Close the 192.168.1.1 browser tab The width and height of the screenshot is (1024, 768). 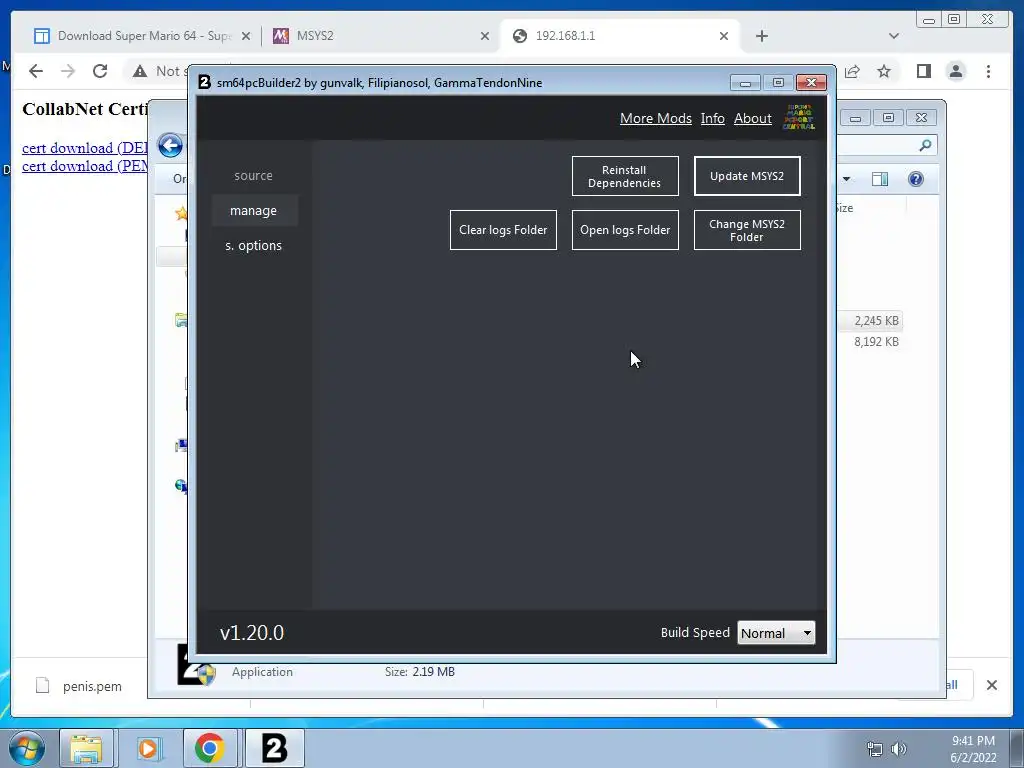coord(724,37)
